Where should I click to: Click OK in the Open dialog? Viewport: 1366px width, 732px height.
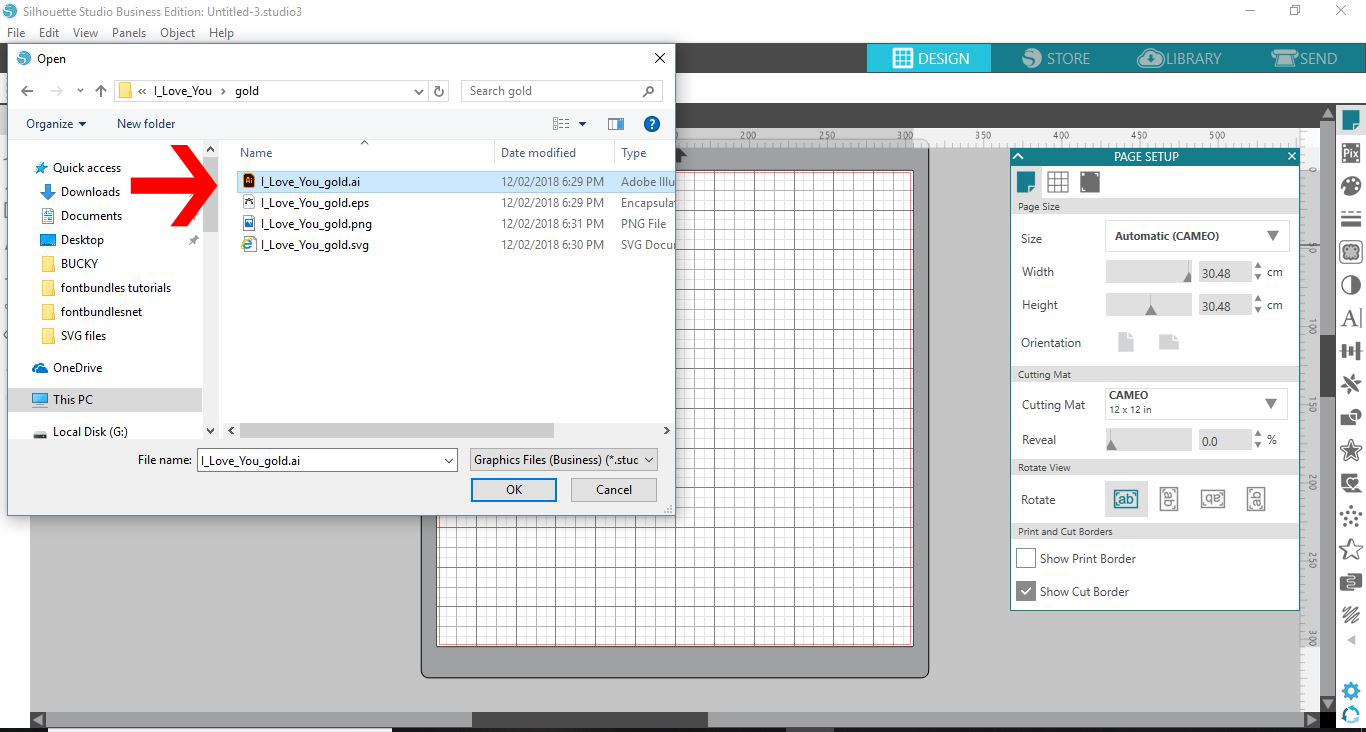click(x=514, y=490)
